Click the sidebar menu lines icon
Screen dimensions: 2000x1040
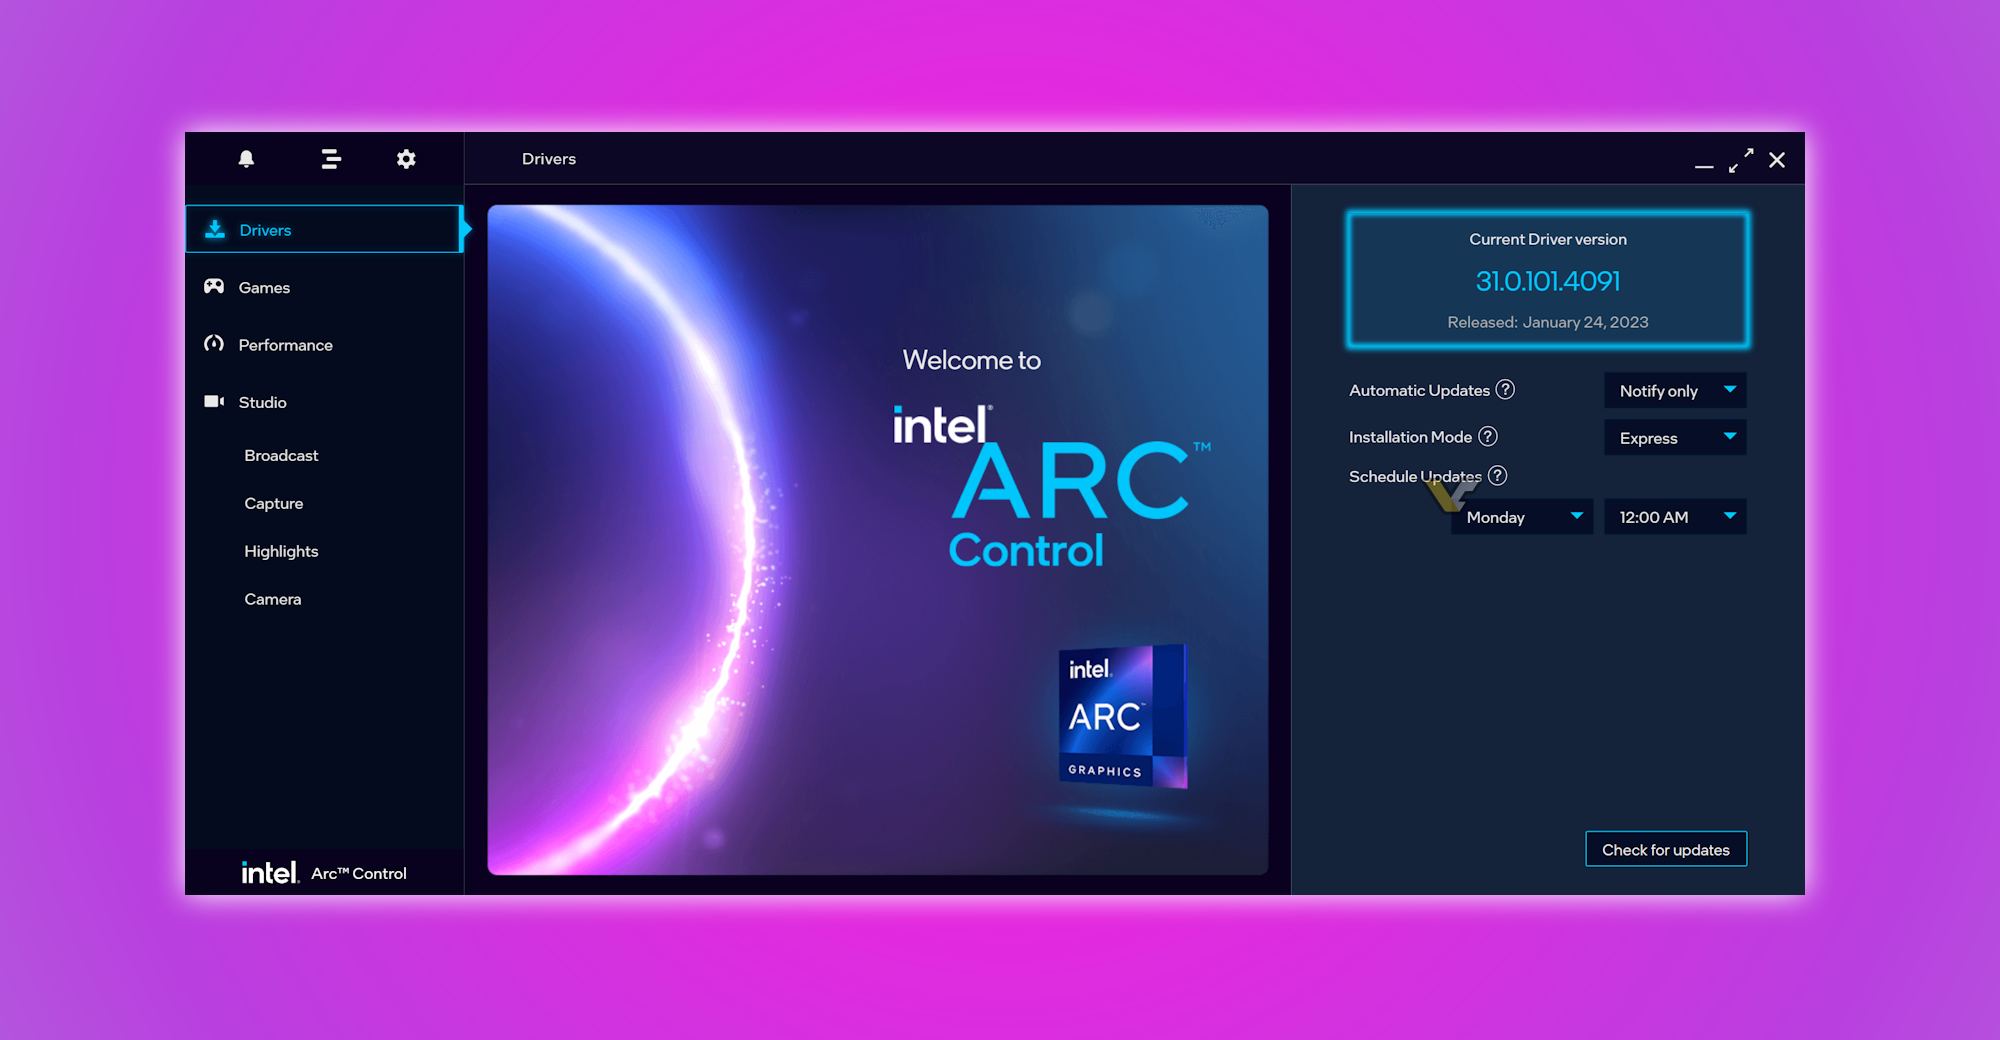331,159
